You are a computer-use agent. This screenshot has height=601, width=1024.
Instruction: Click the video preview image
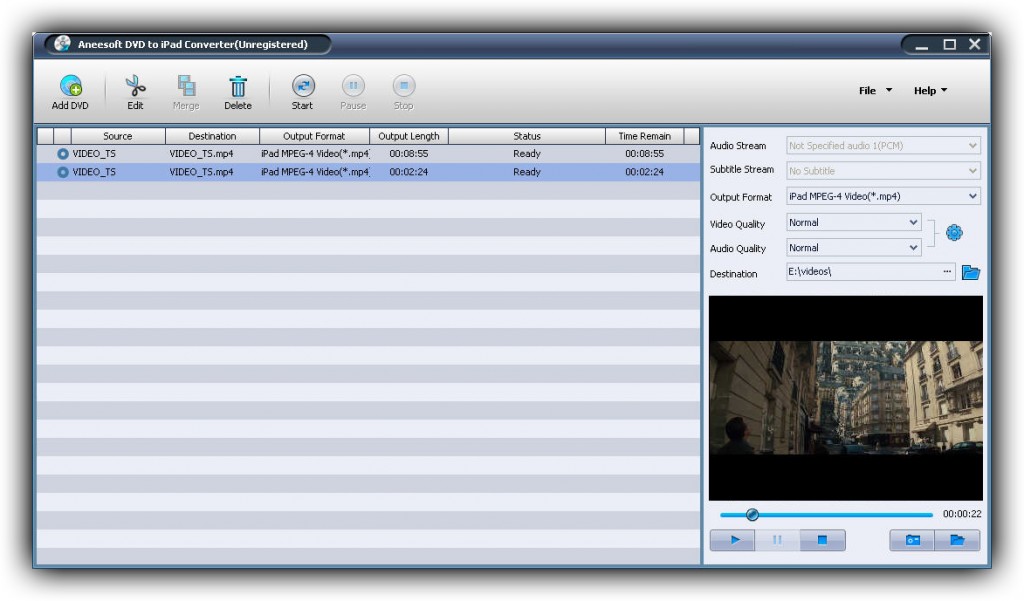tap(846, 398)
